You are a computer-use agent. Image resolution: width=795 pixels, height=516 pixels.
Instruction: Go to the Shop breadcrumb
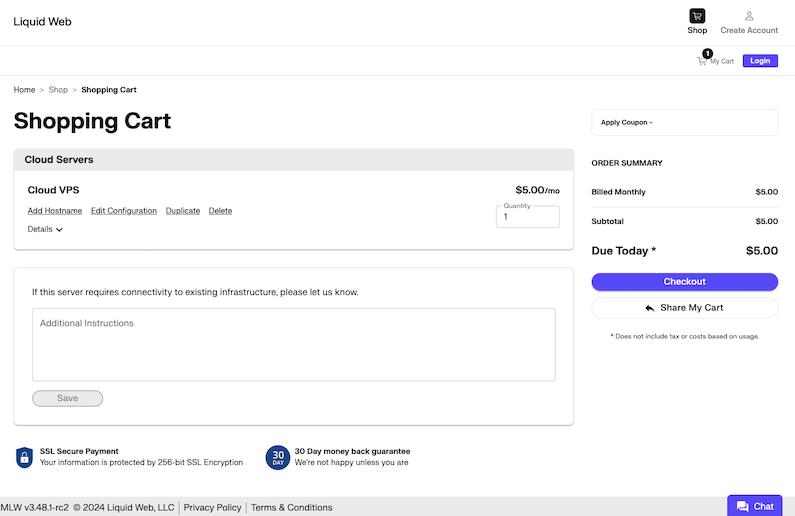(58, 90)
